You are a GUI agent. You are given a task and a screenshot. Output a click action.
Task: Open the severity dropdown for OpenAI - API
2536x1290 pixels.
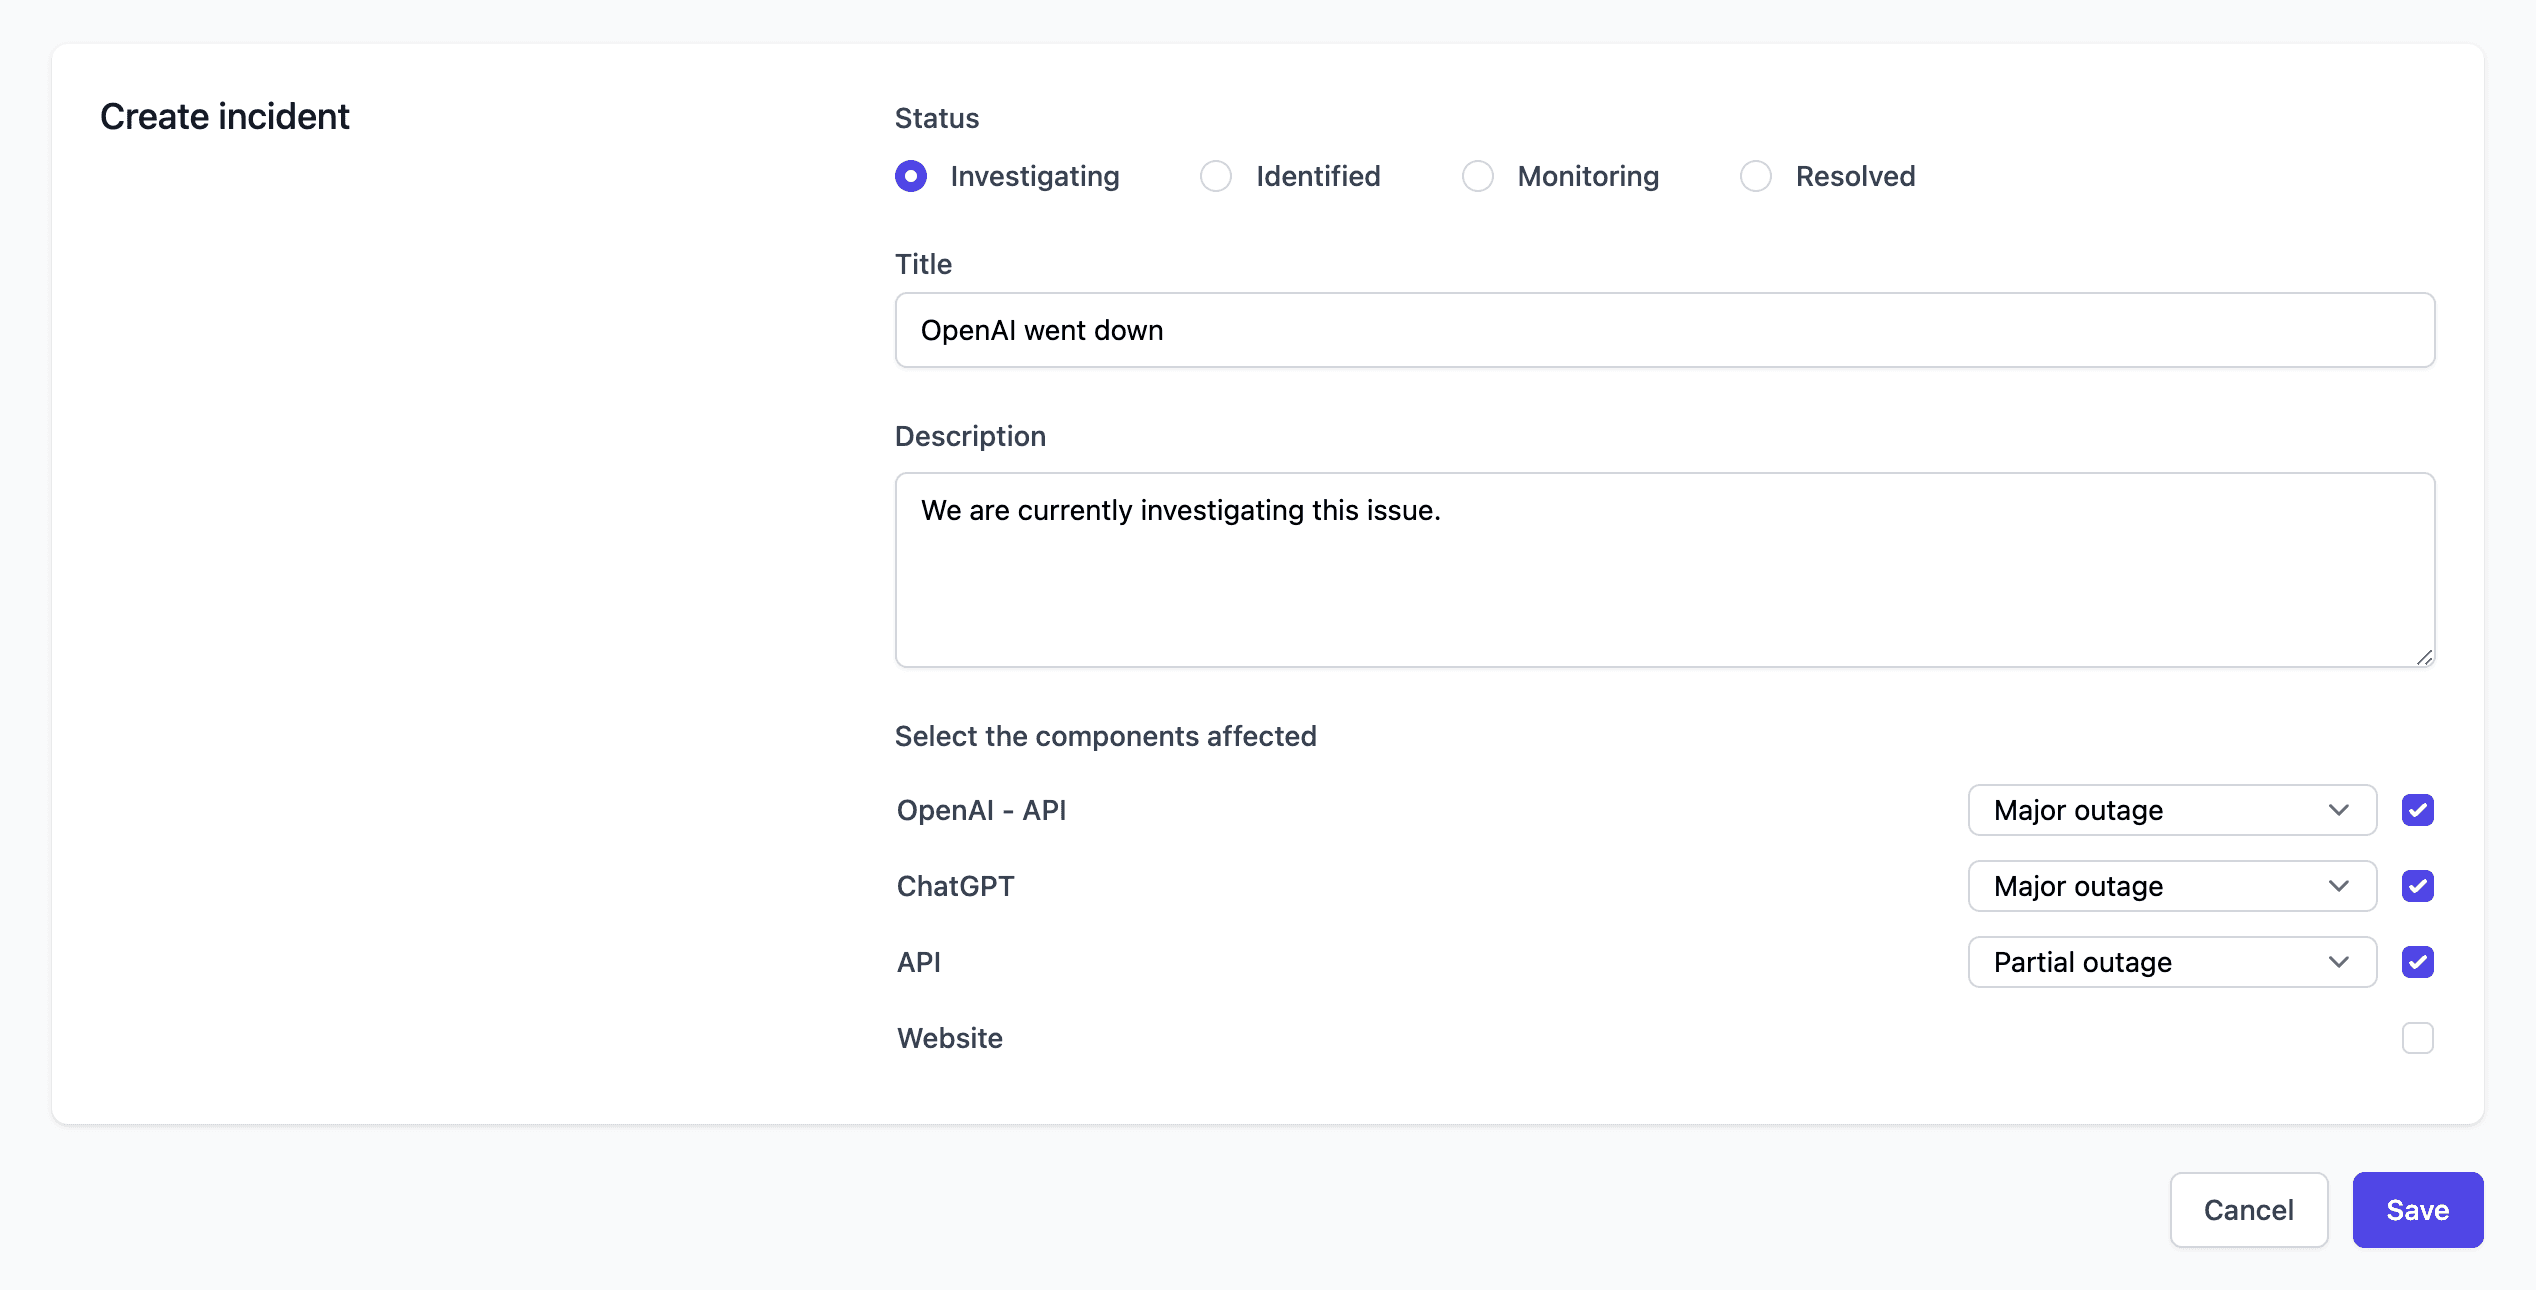[2171, 810]
